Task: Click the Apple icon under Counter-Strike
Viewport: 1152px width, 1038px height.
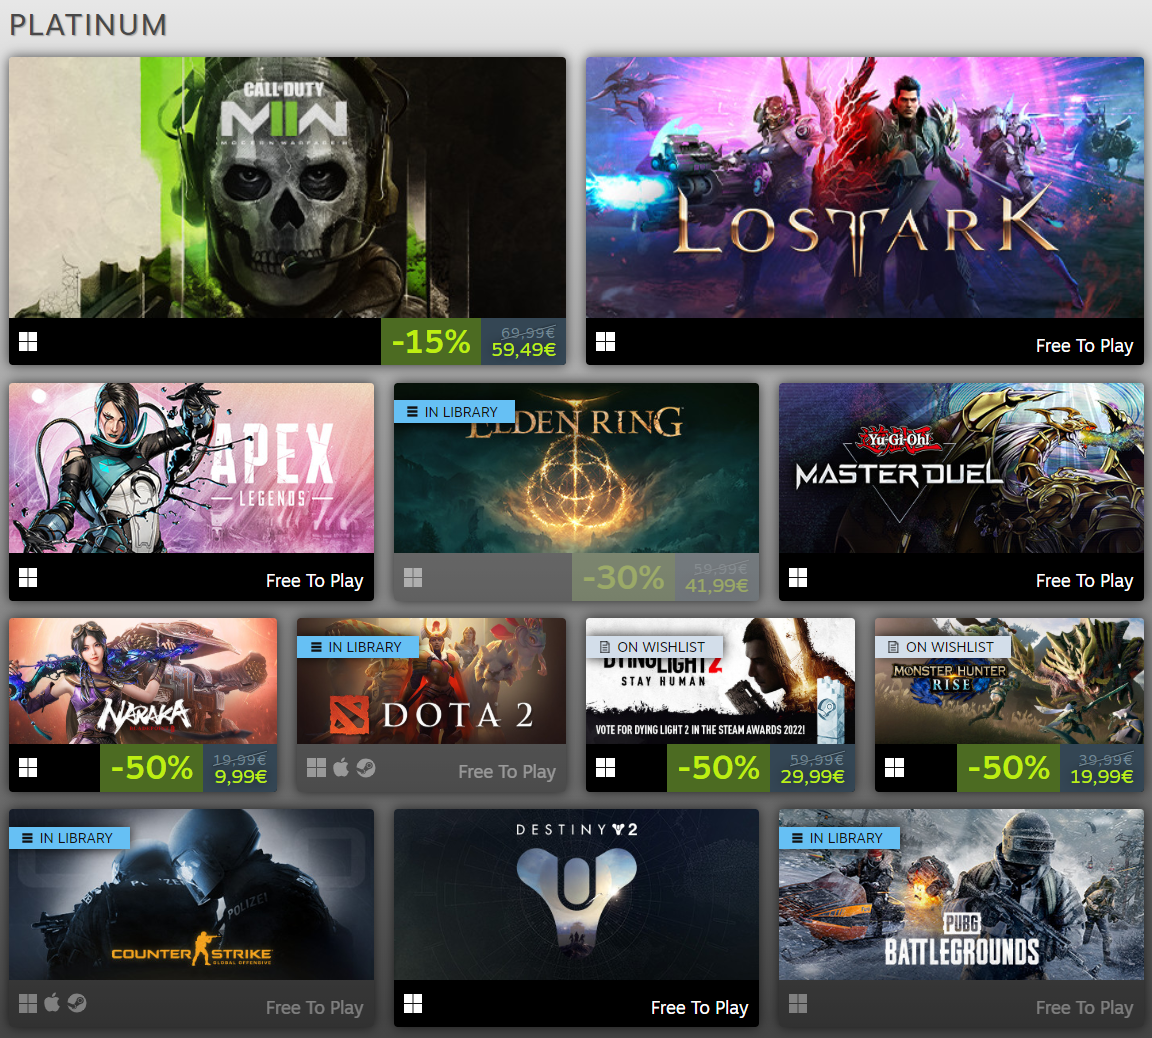Action: tap(51, 1003)
